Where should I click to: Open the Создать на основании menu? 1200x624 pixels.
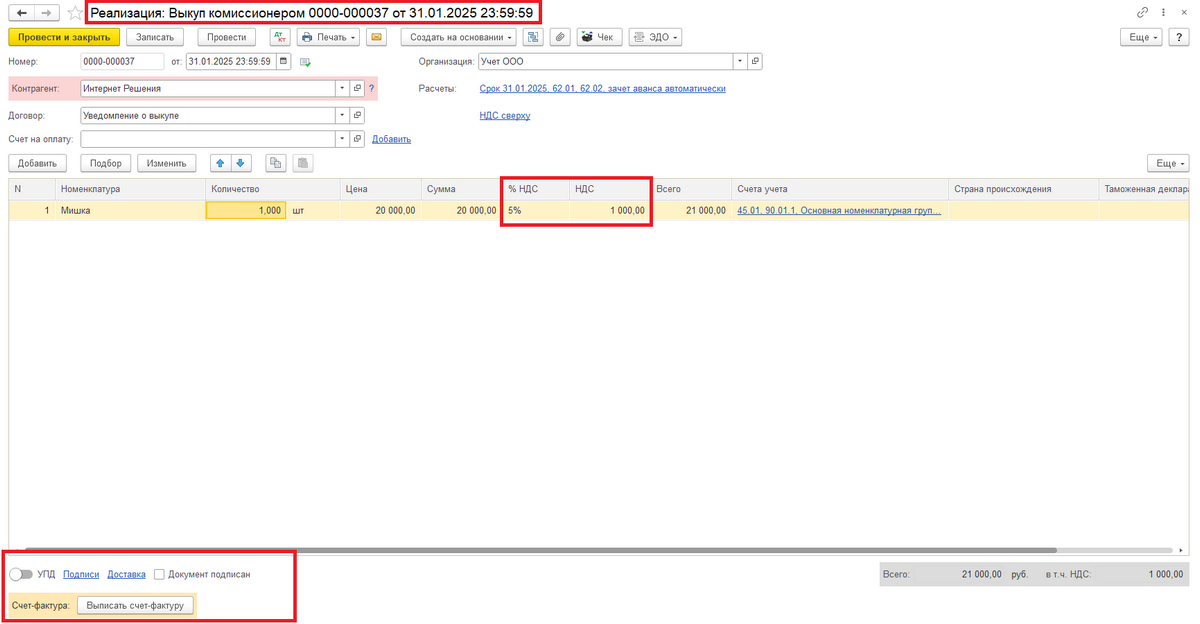pyautogui.click(x=458, y=37)
